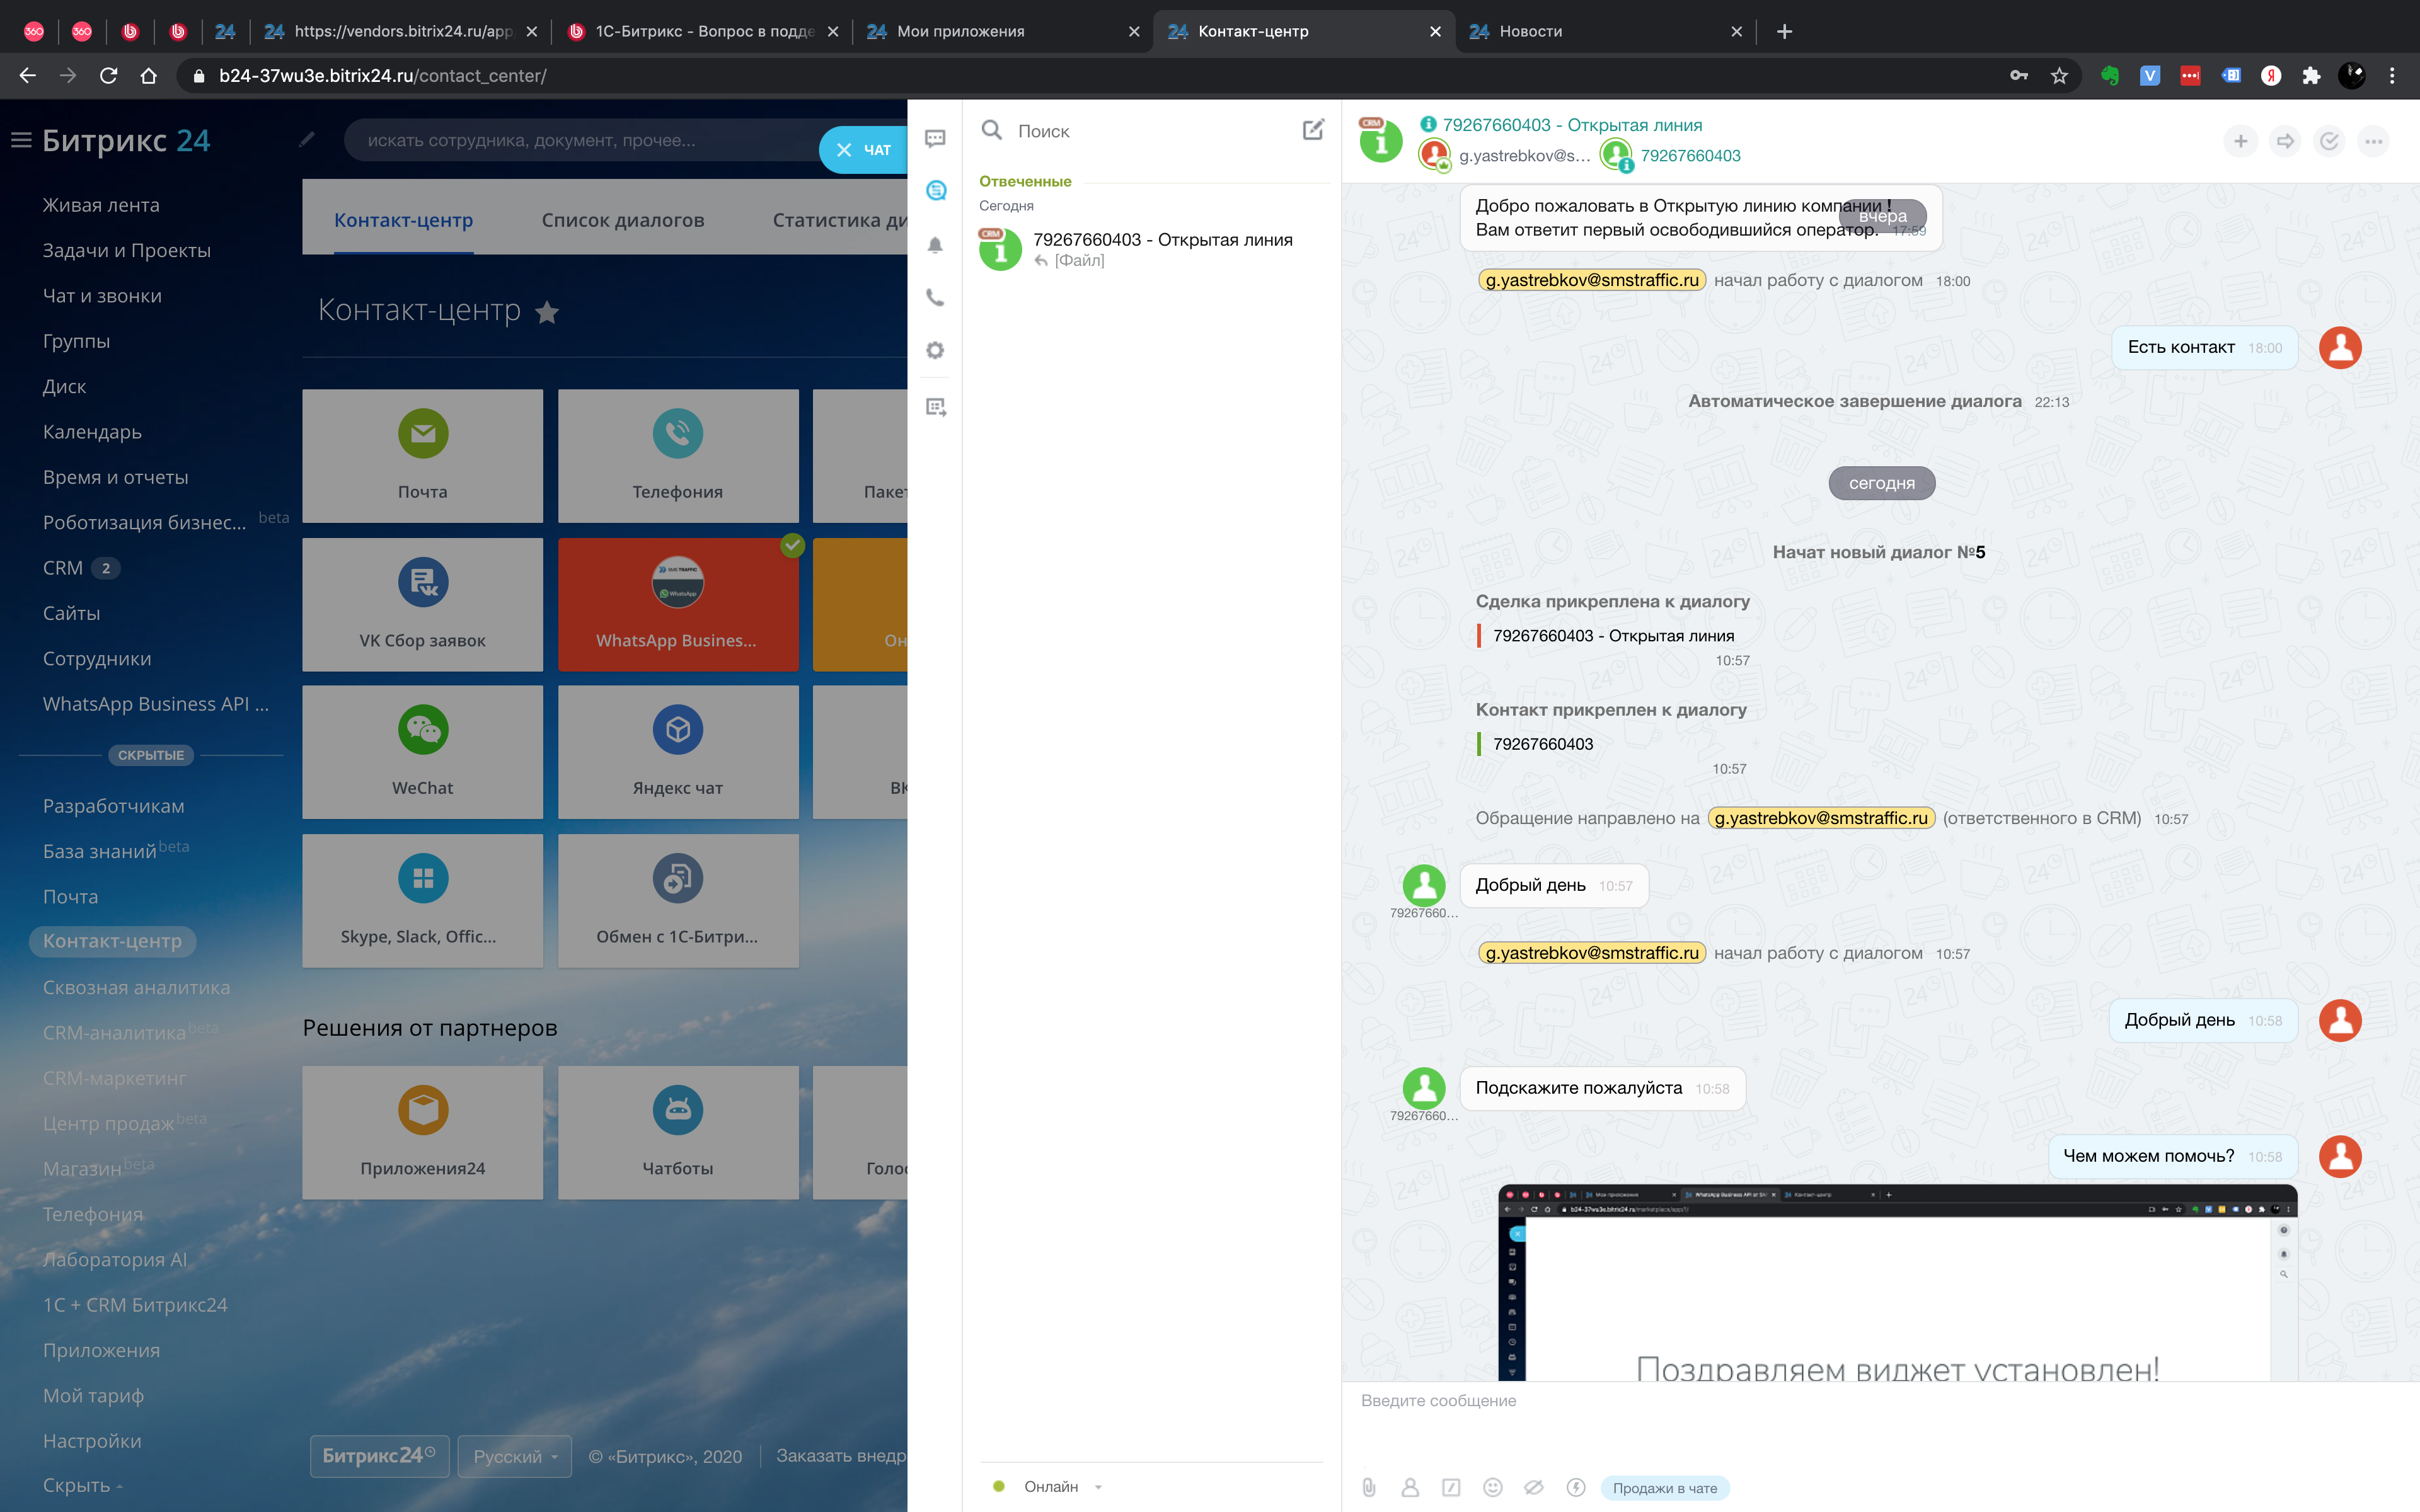This screenshot has height=1512, width=2420.
Task: Open the phone dialer icon in sidebar
Action: [935, 297]
